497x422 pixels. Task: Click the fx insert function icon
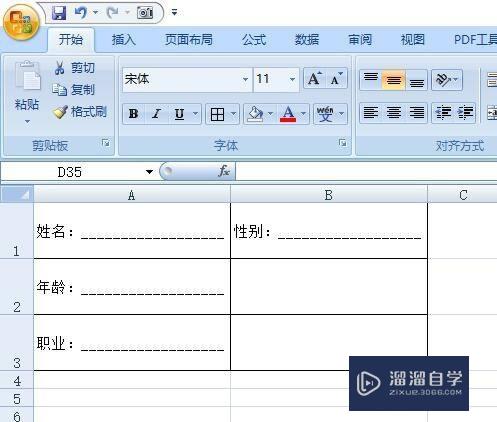point(224,171)
